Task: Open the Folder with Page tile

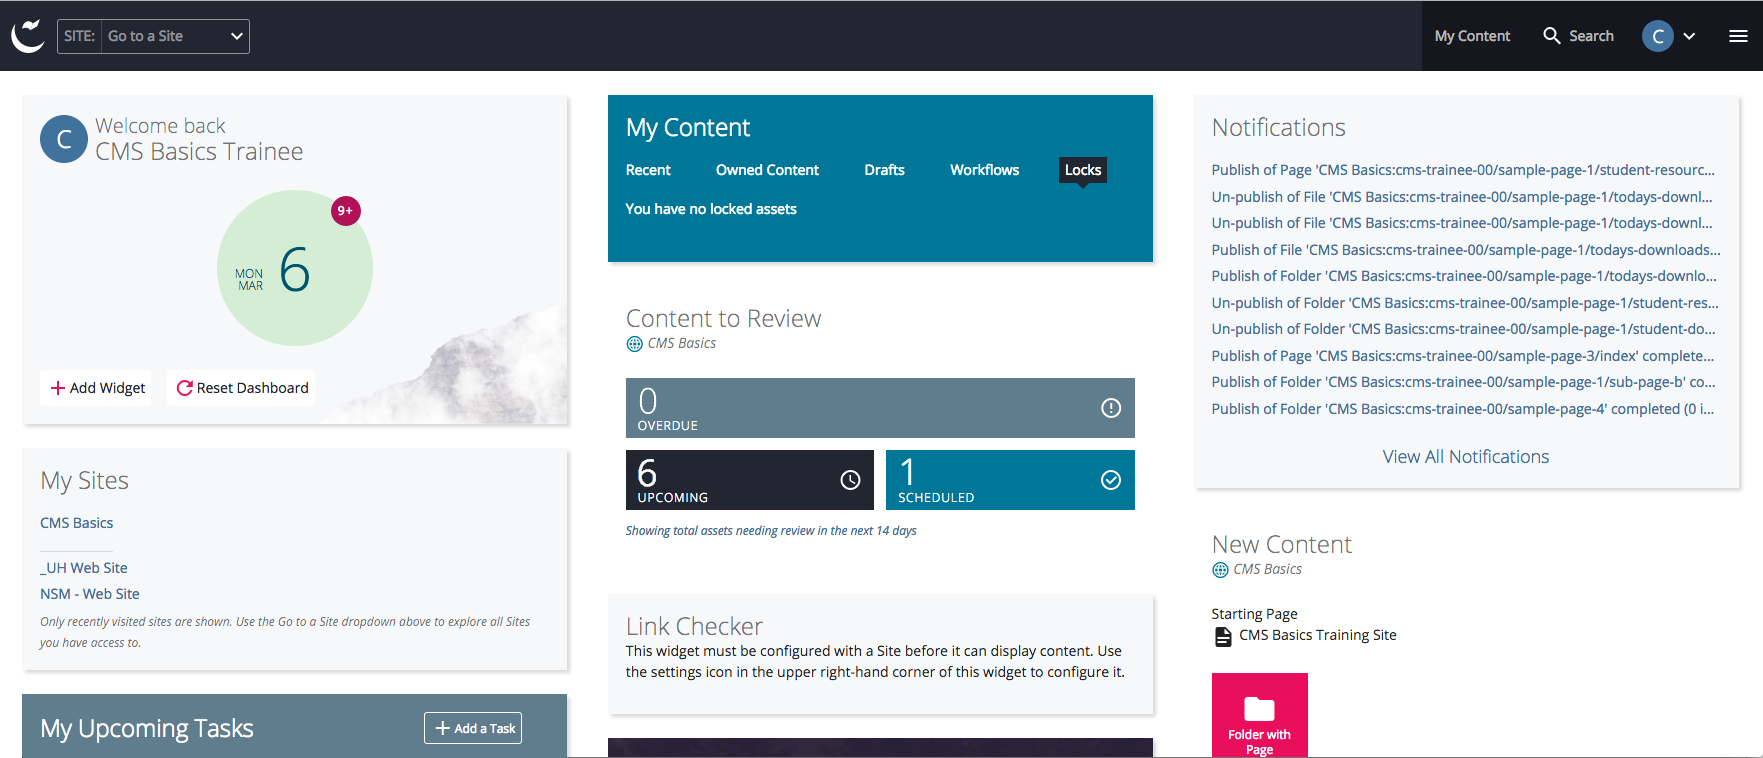Action: click(x=1259, y=715)
